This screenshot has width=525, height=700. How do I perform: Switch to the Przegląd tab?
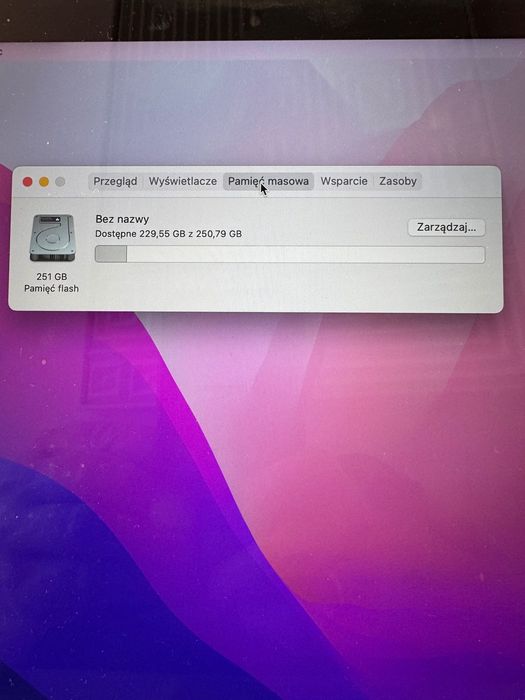pos(115,181)
